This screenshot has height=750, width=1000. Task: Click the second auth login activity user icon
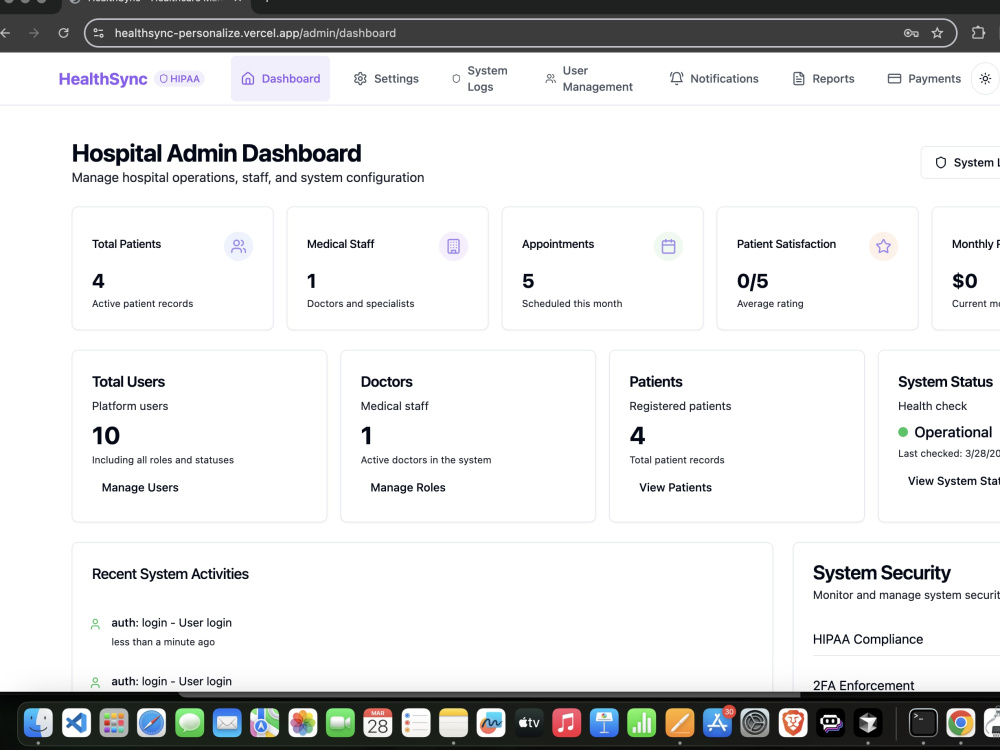(x=95, y=683)
